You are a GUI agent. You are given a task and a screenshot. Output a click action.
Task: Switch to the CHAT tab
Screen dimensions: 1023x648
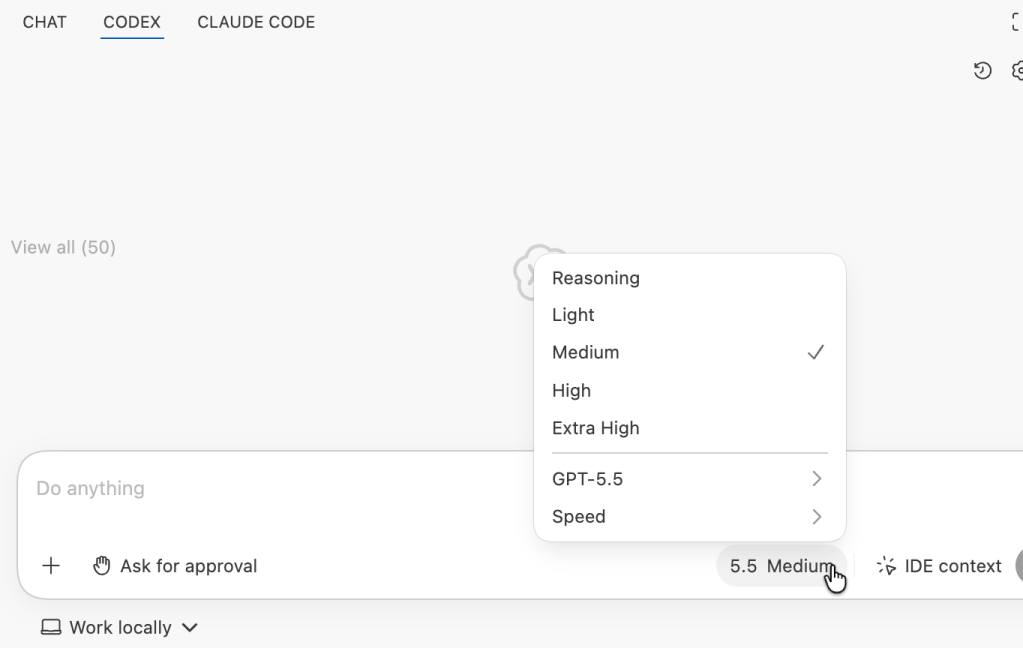[x=44, y=22]
